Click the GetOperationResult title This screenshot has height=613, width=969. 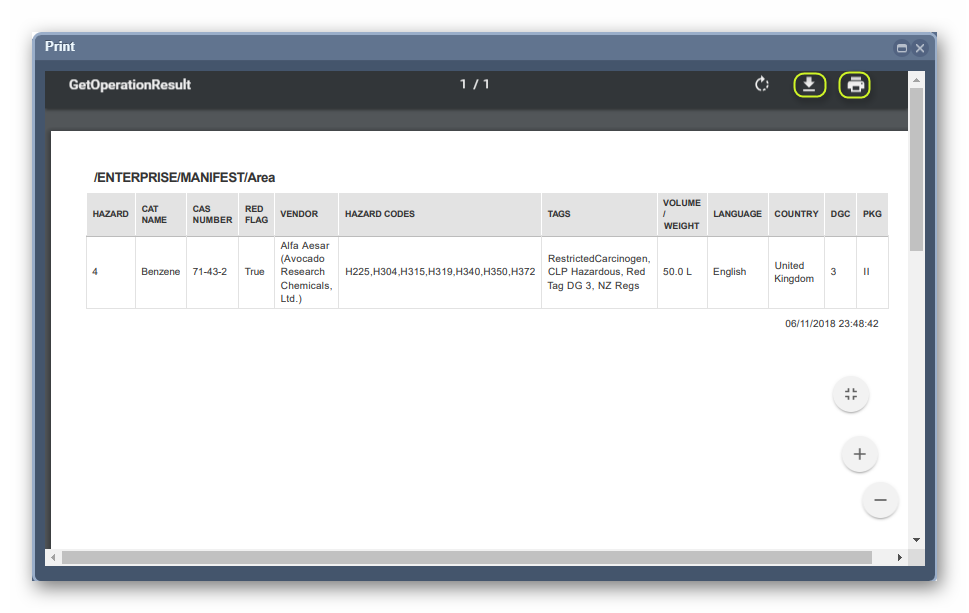[x=131, y=84]
